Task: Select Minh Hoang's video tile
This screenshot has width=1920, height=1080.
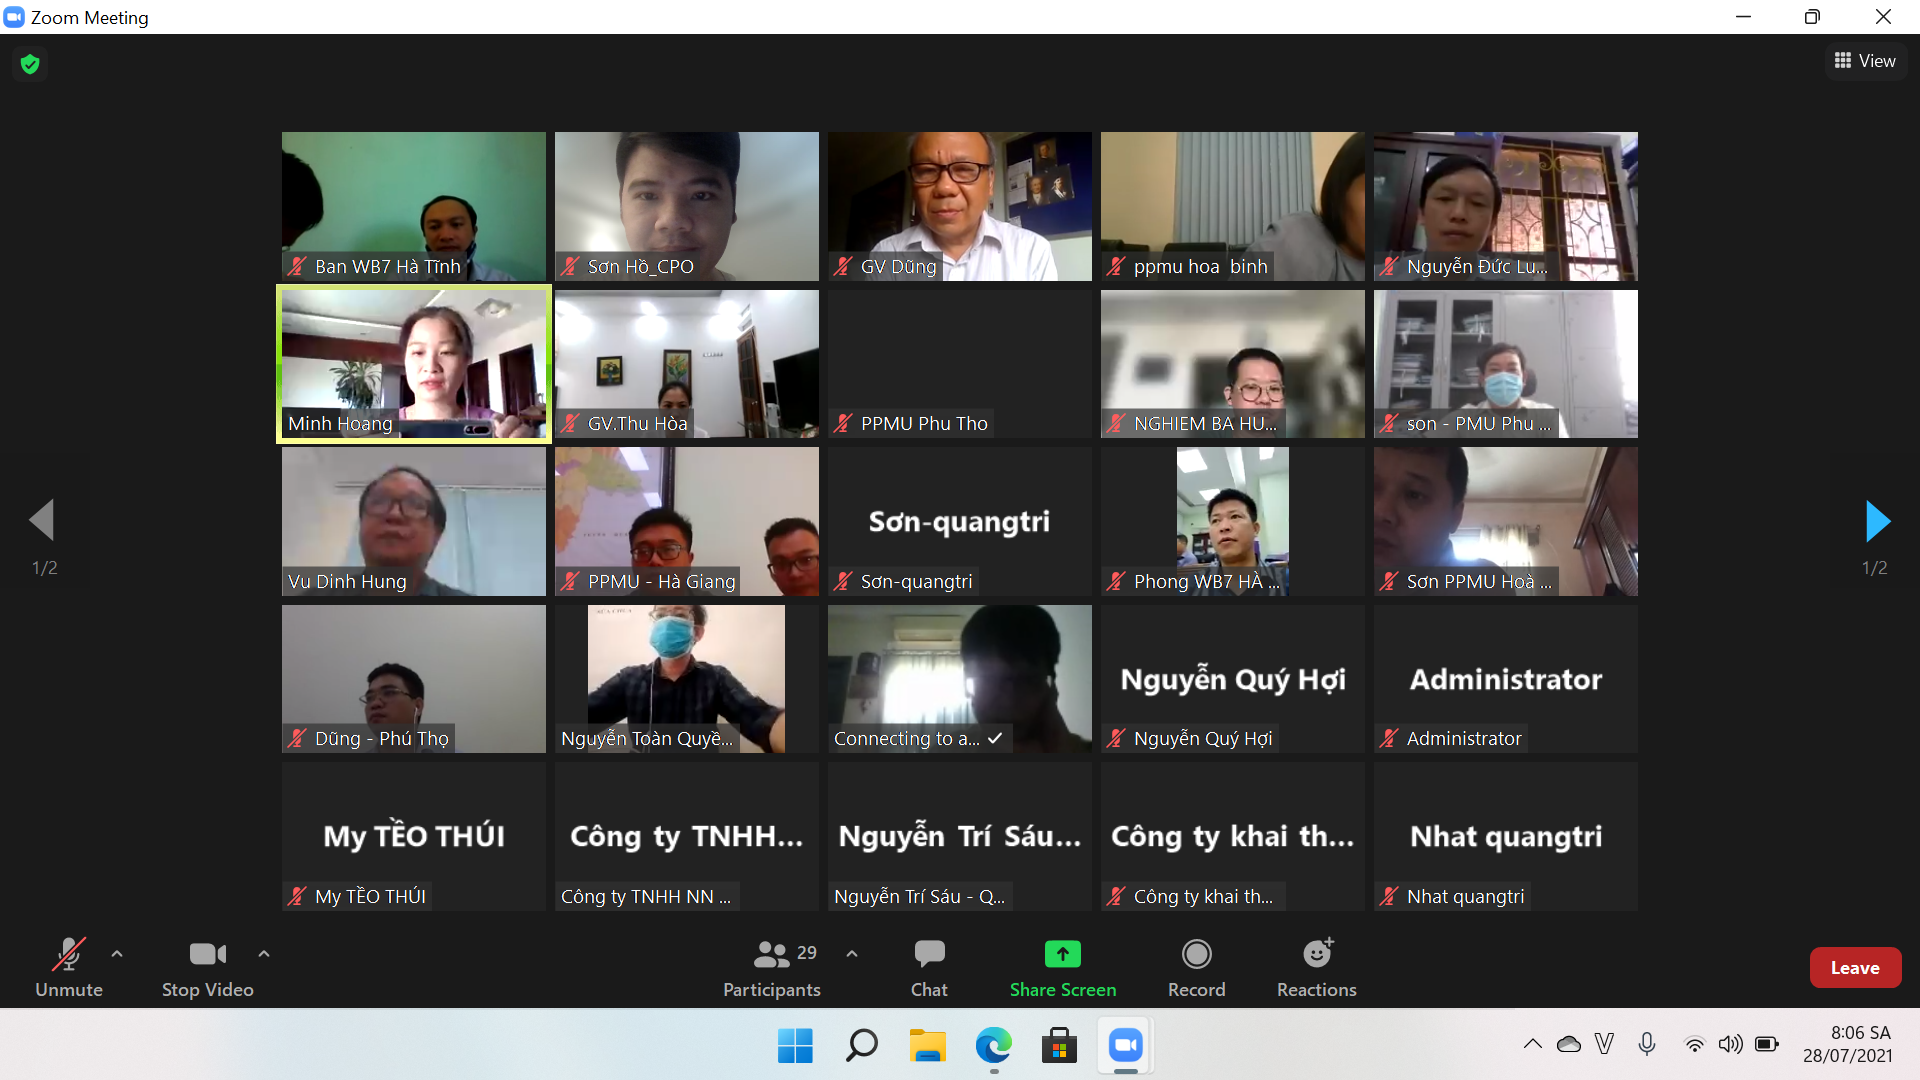Action: point(414,364)
